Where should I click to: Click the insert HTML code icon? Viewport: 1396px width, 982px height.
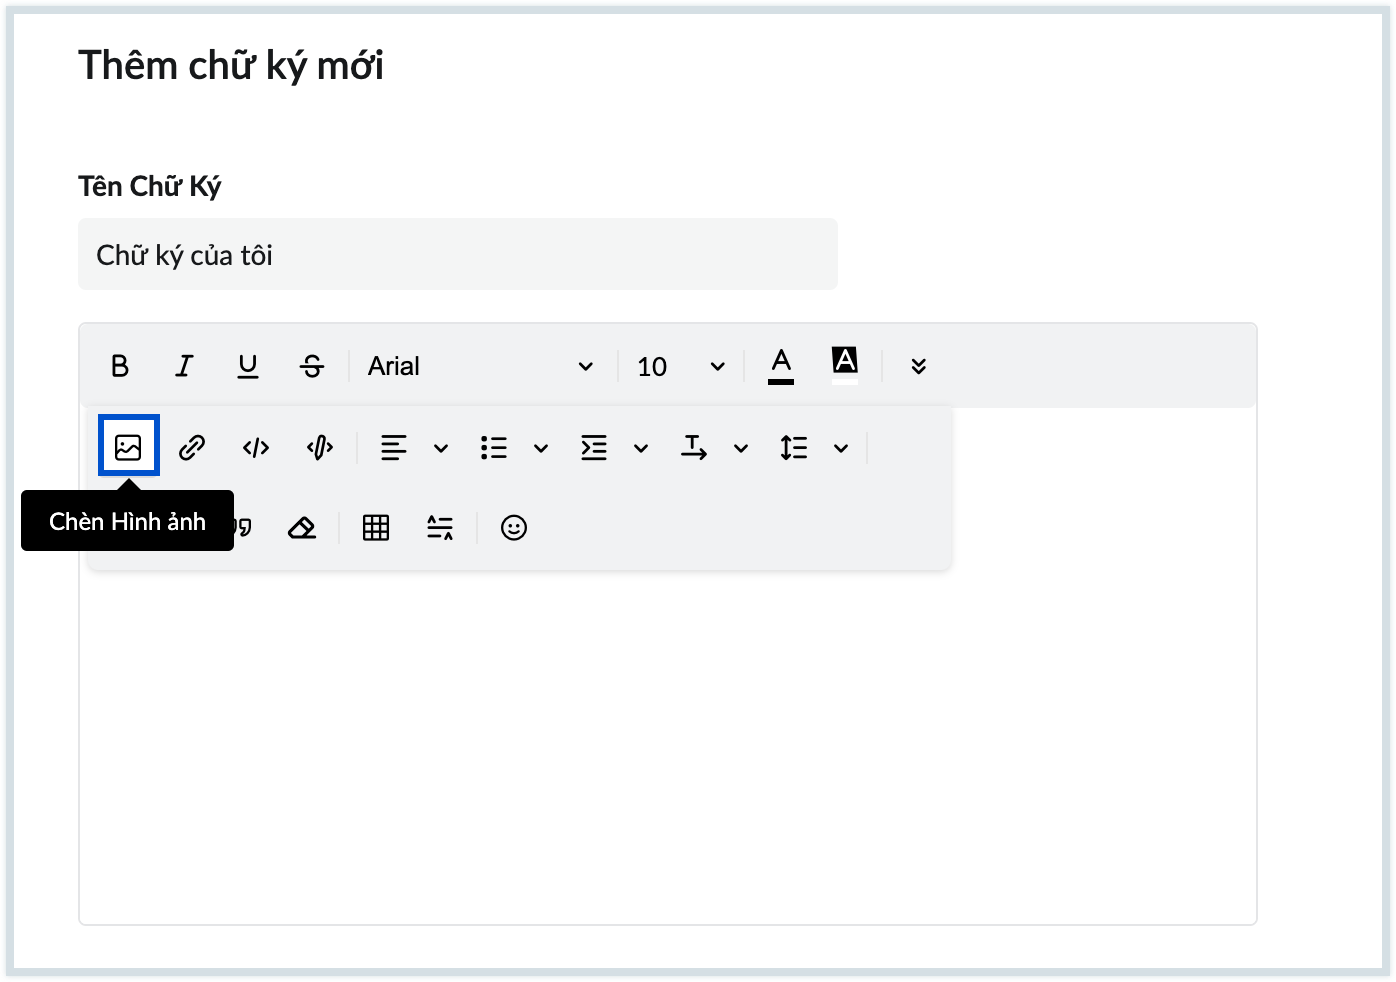(x=256, y=447)
